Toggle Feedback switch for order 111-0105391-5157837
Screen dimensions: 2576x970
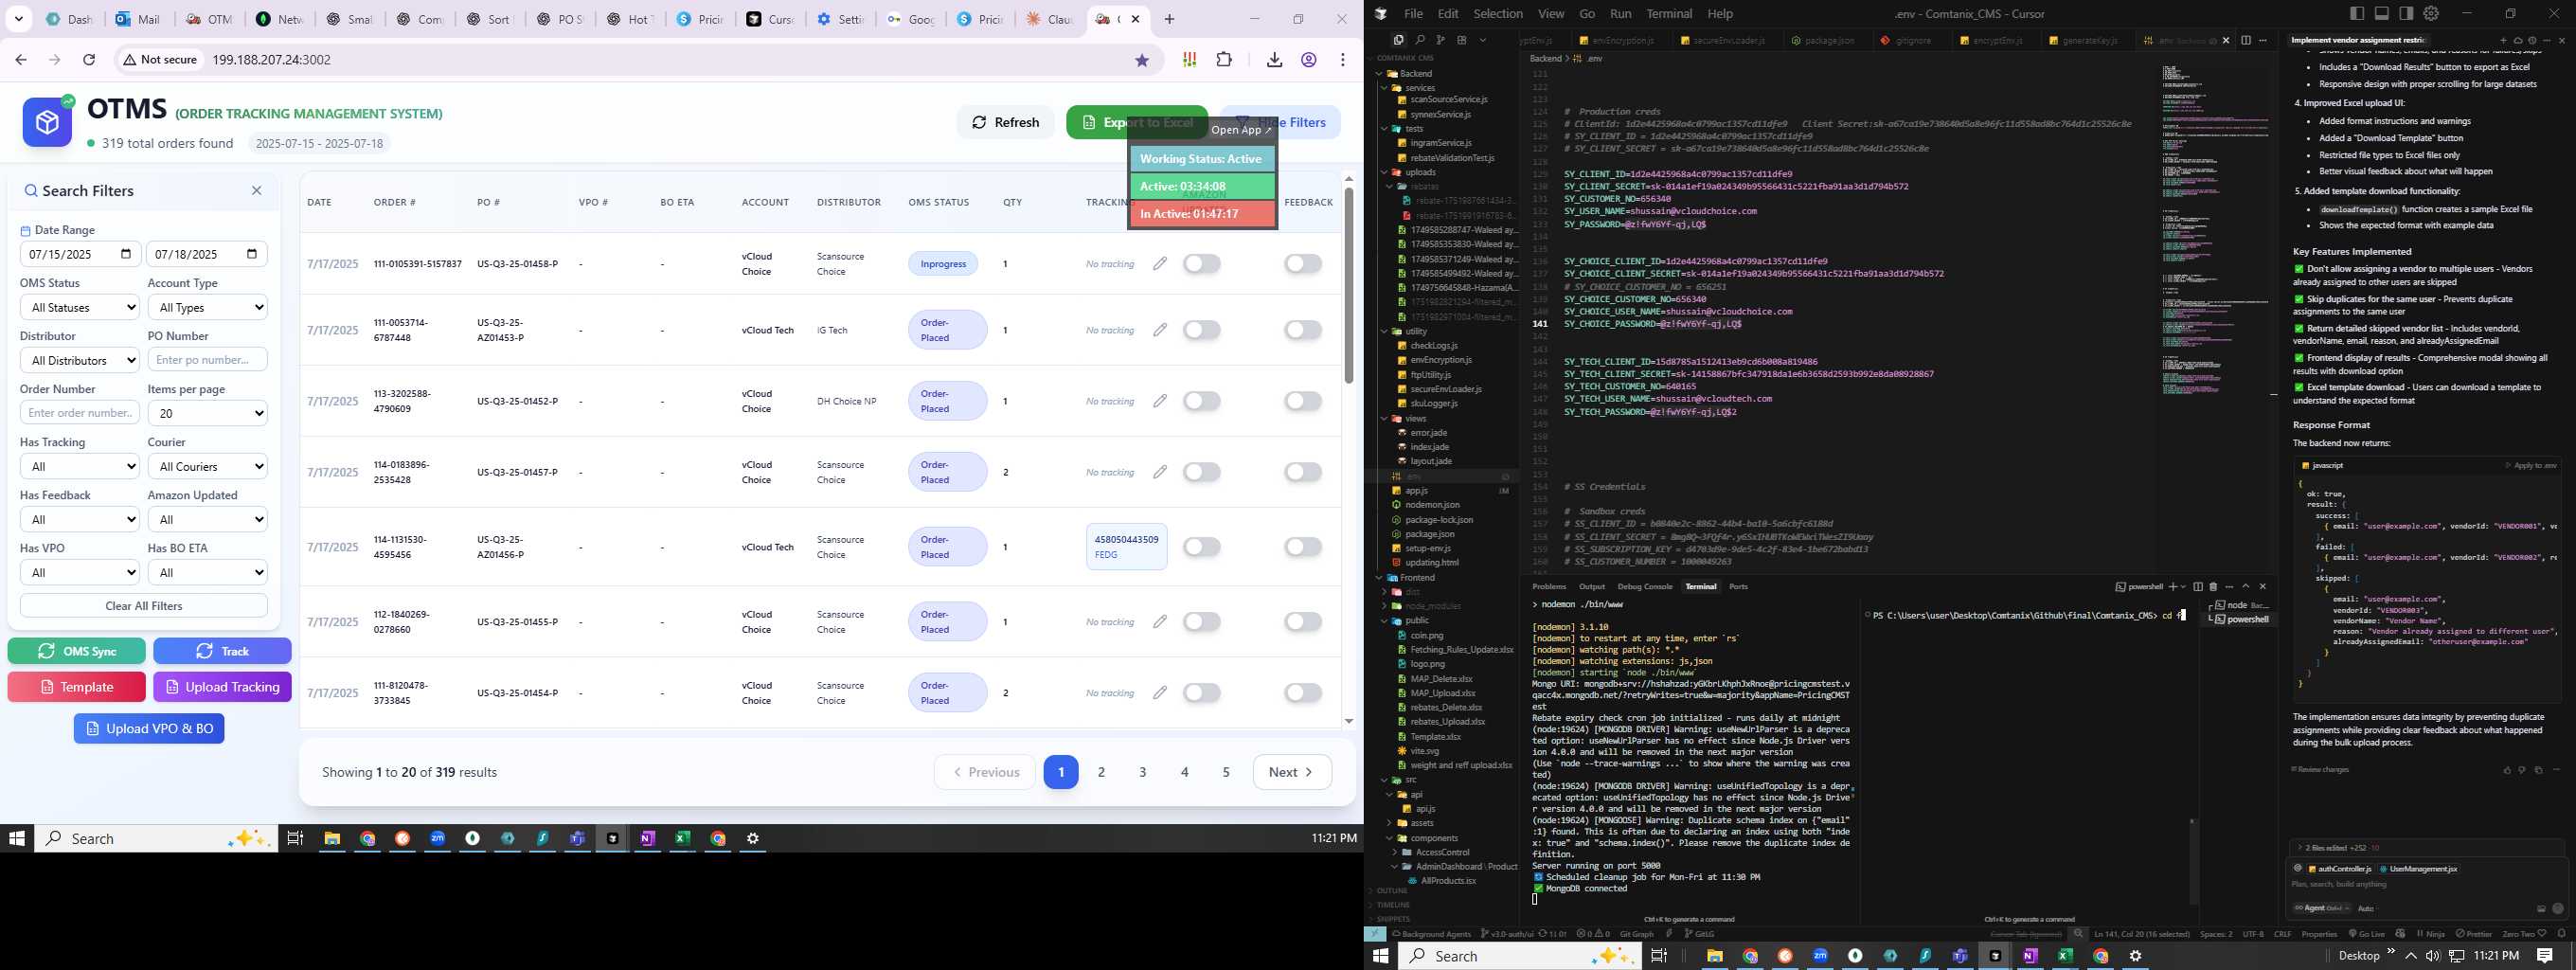1303,264
